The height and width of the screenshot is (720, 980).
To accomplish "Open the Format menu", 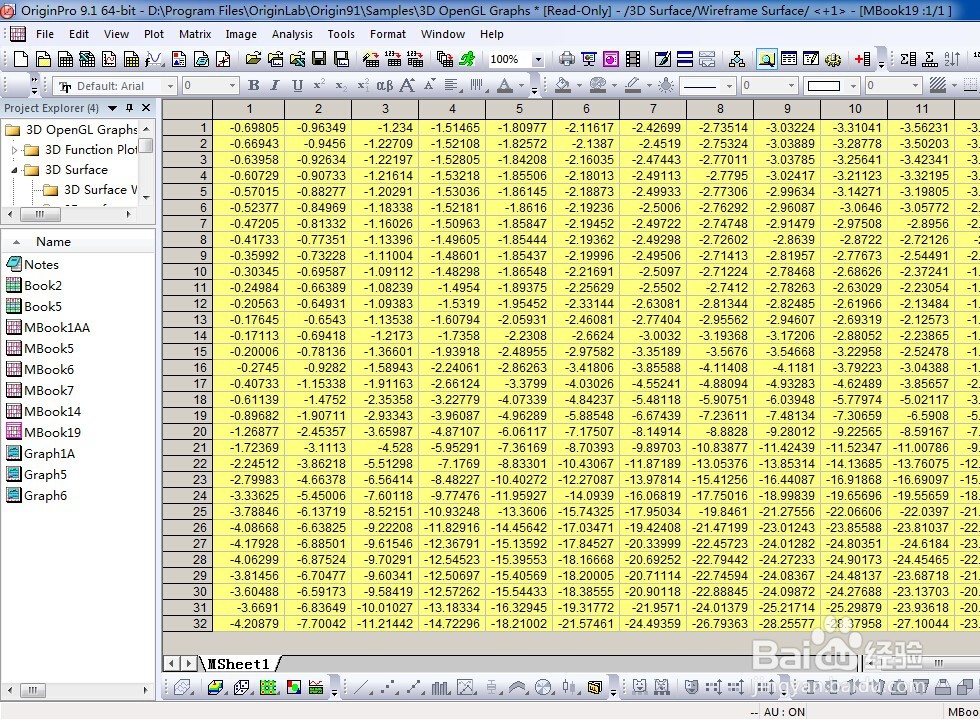I will (x=388, y=34).
